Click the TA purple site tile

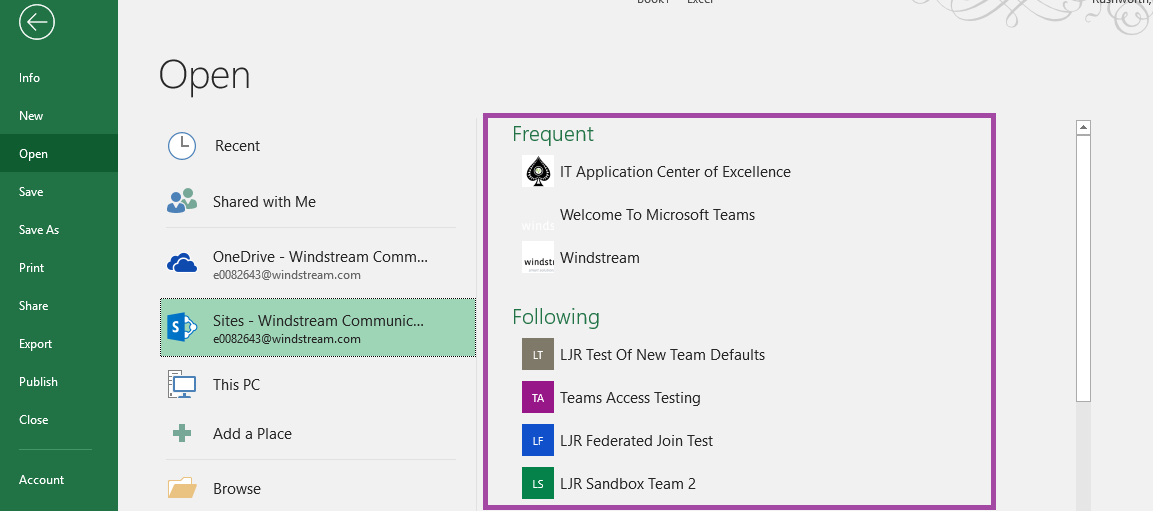pyautogui.click(x=538, y=398)
